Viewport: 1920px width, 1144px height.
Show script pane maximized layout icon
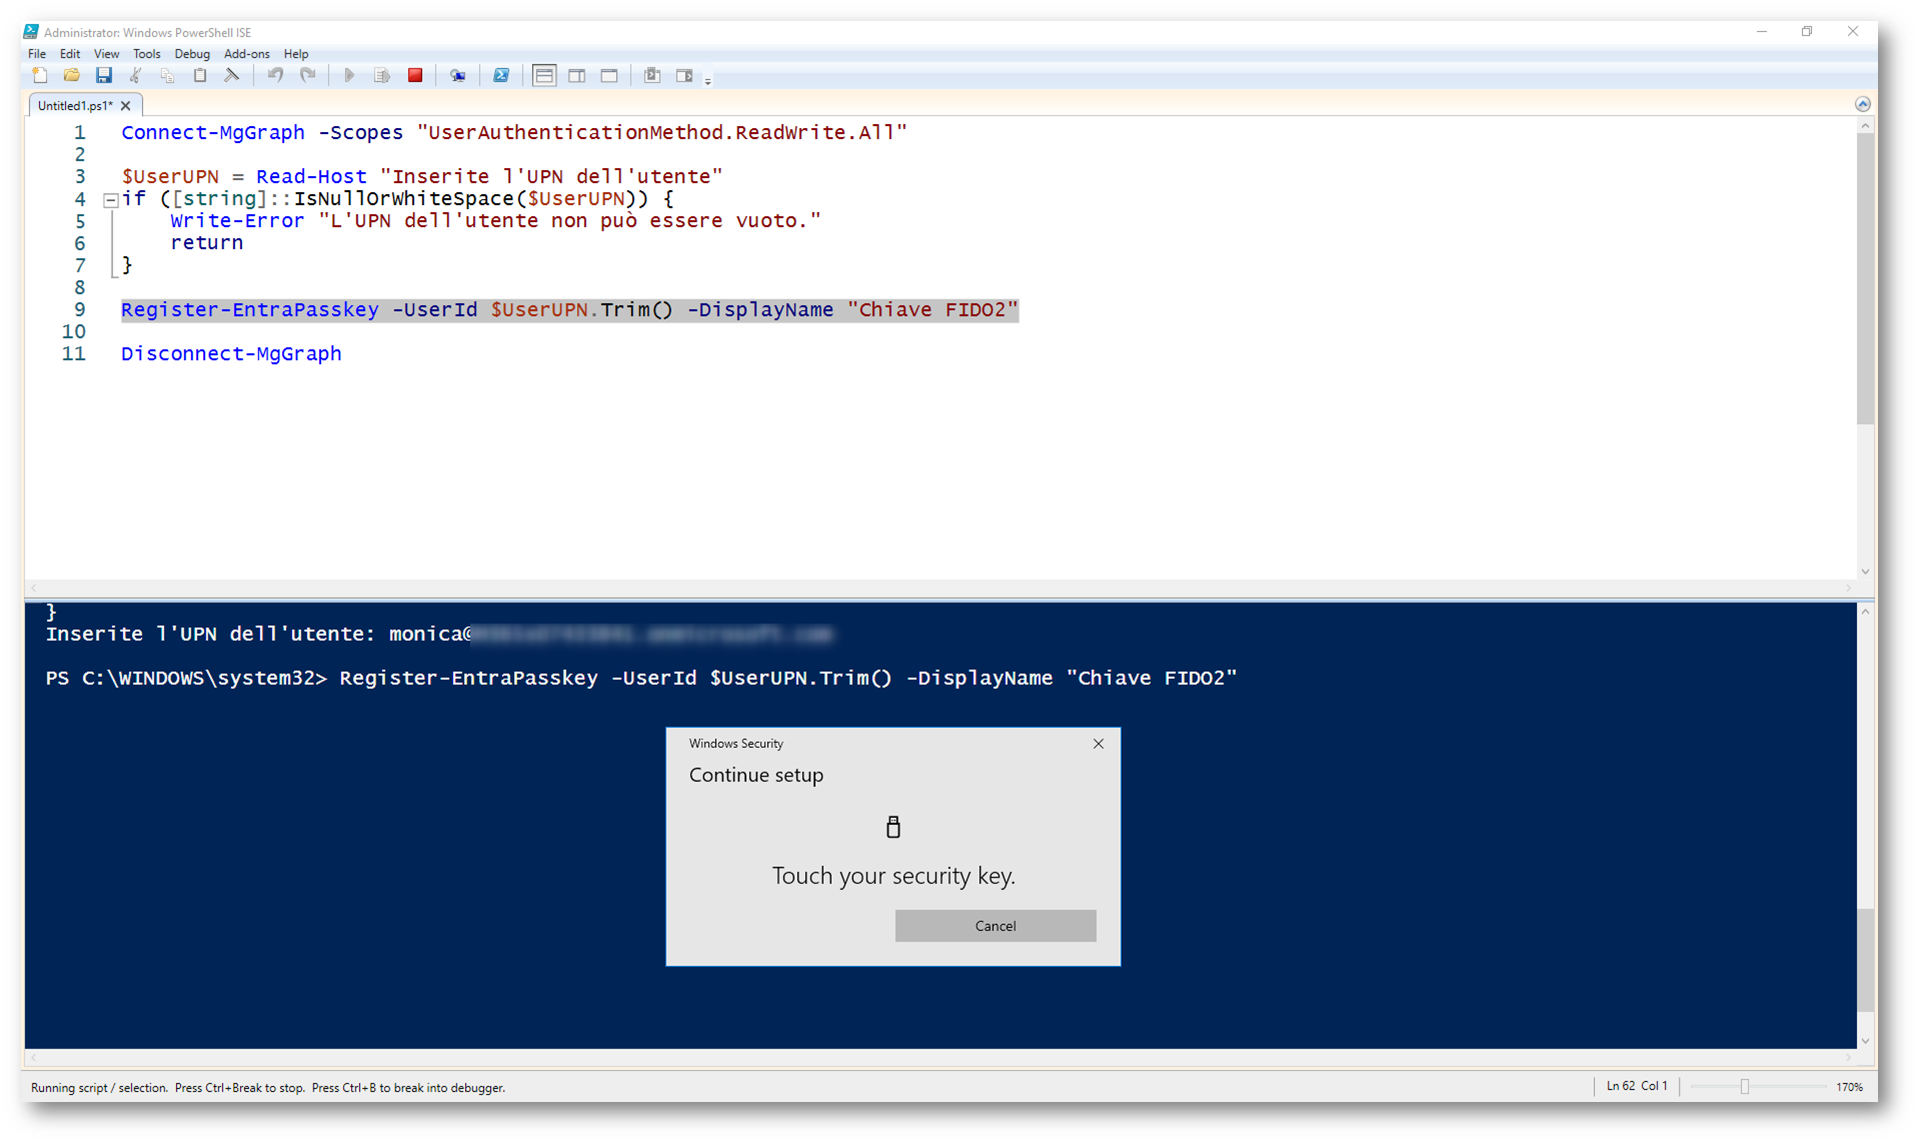click(609, 76)
